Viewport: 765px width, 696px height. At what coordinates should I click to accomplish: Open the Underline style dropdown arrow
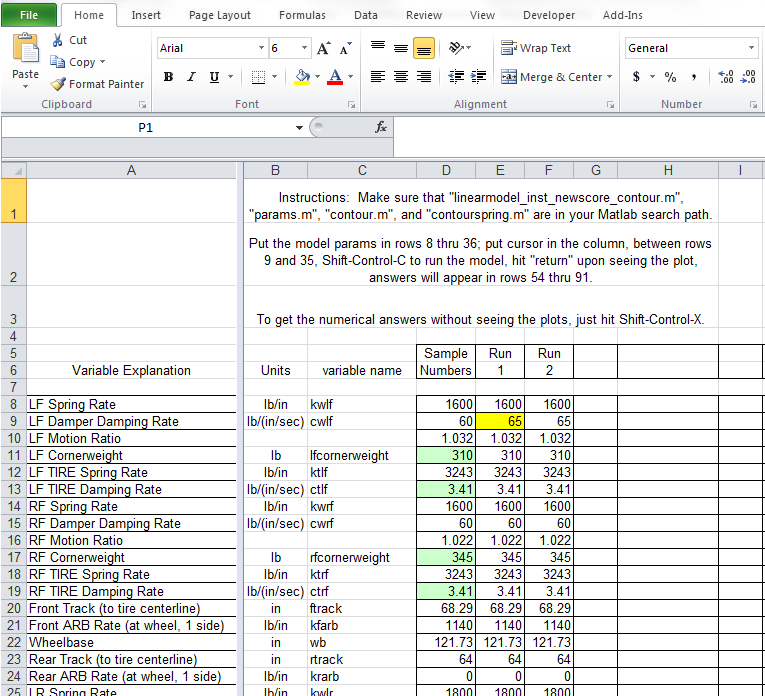pyautogui.click(x=230, y=77)
